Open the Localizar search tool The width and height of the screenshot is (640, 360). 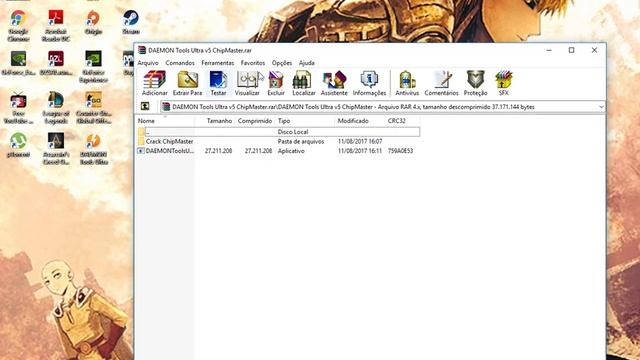coord(304,83)
